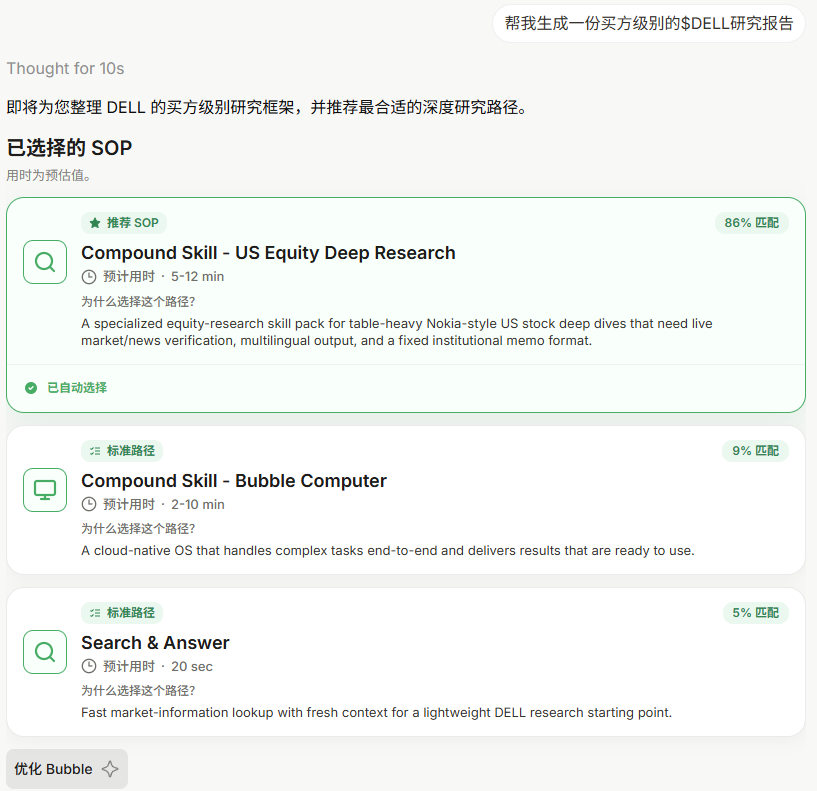Choose the Search & Answer card title
Image resolution: width=817 pixels, height=791 pixels.
tap(155, 642)
